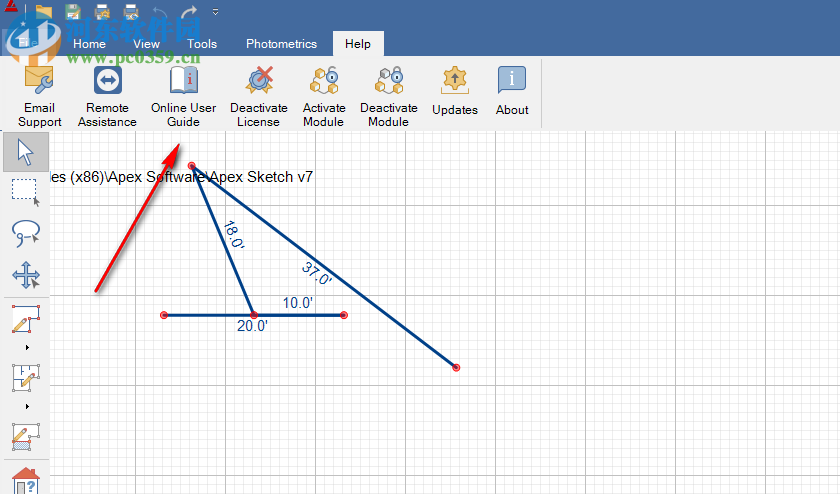The width and height of the screenshot is (840, 494).
Task: Click the Deactivate Module icon
Action: tap(388, 96)
